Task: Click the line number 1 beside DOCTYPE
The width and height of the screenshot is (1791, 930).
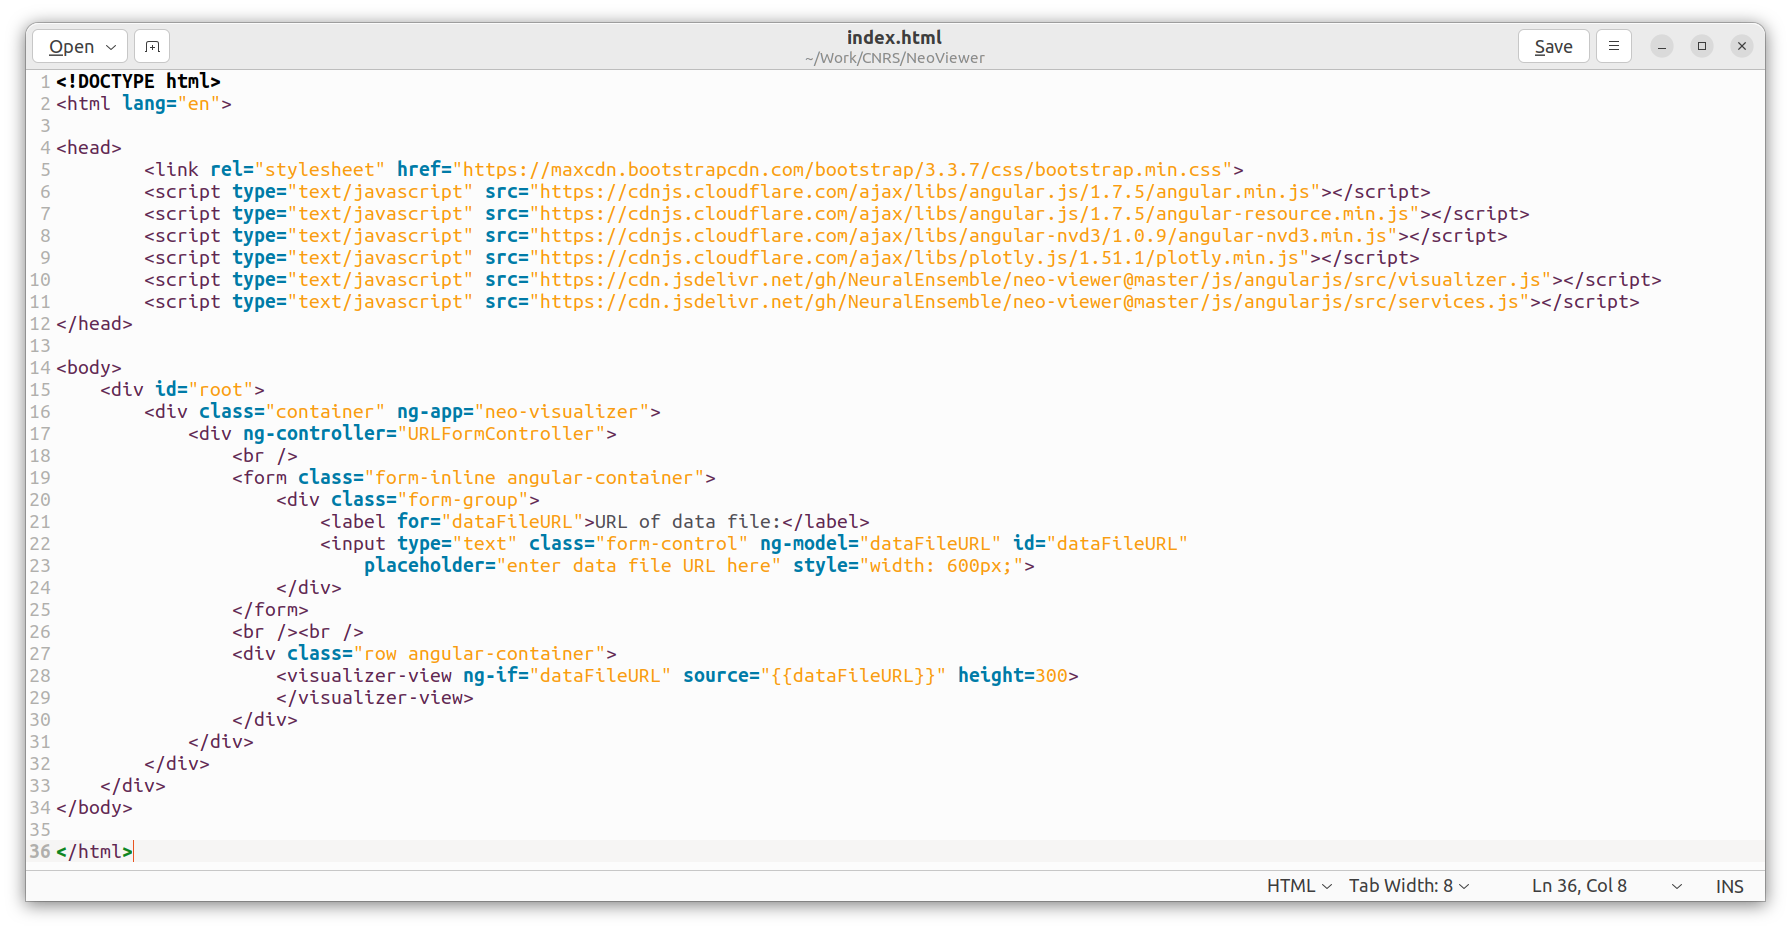Action: (45, 81)
